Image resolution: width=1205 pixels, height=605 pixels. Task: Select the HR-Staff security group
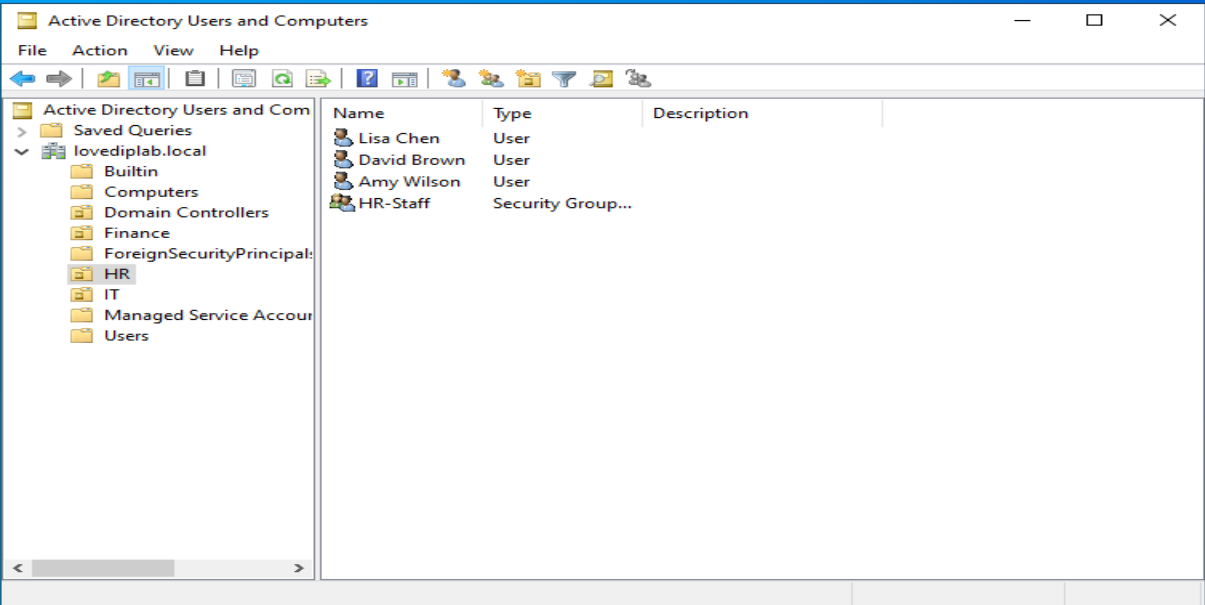394,203
